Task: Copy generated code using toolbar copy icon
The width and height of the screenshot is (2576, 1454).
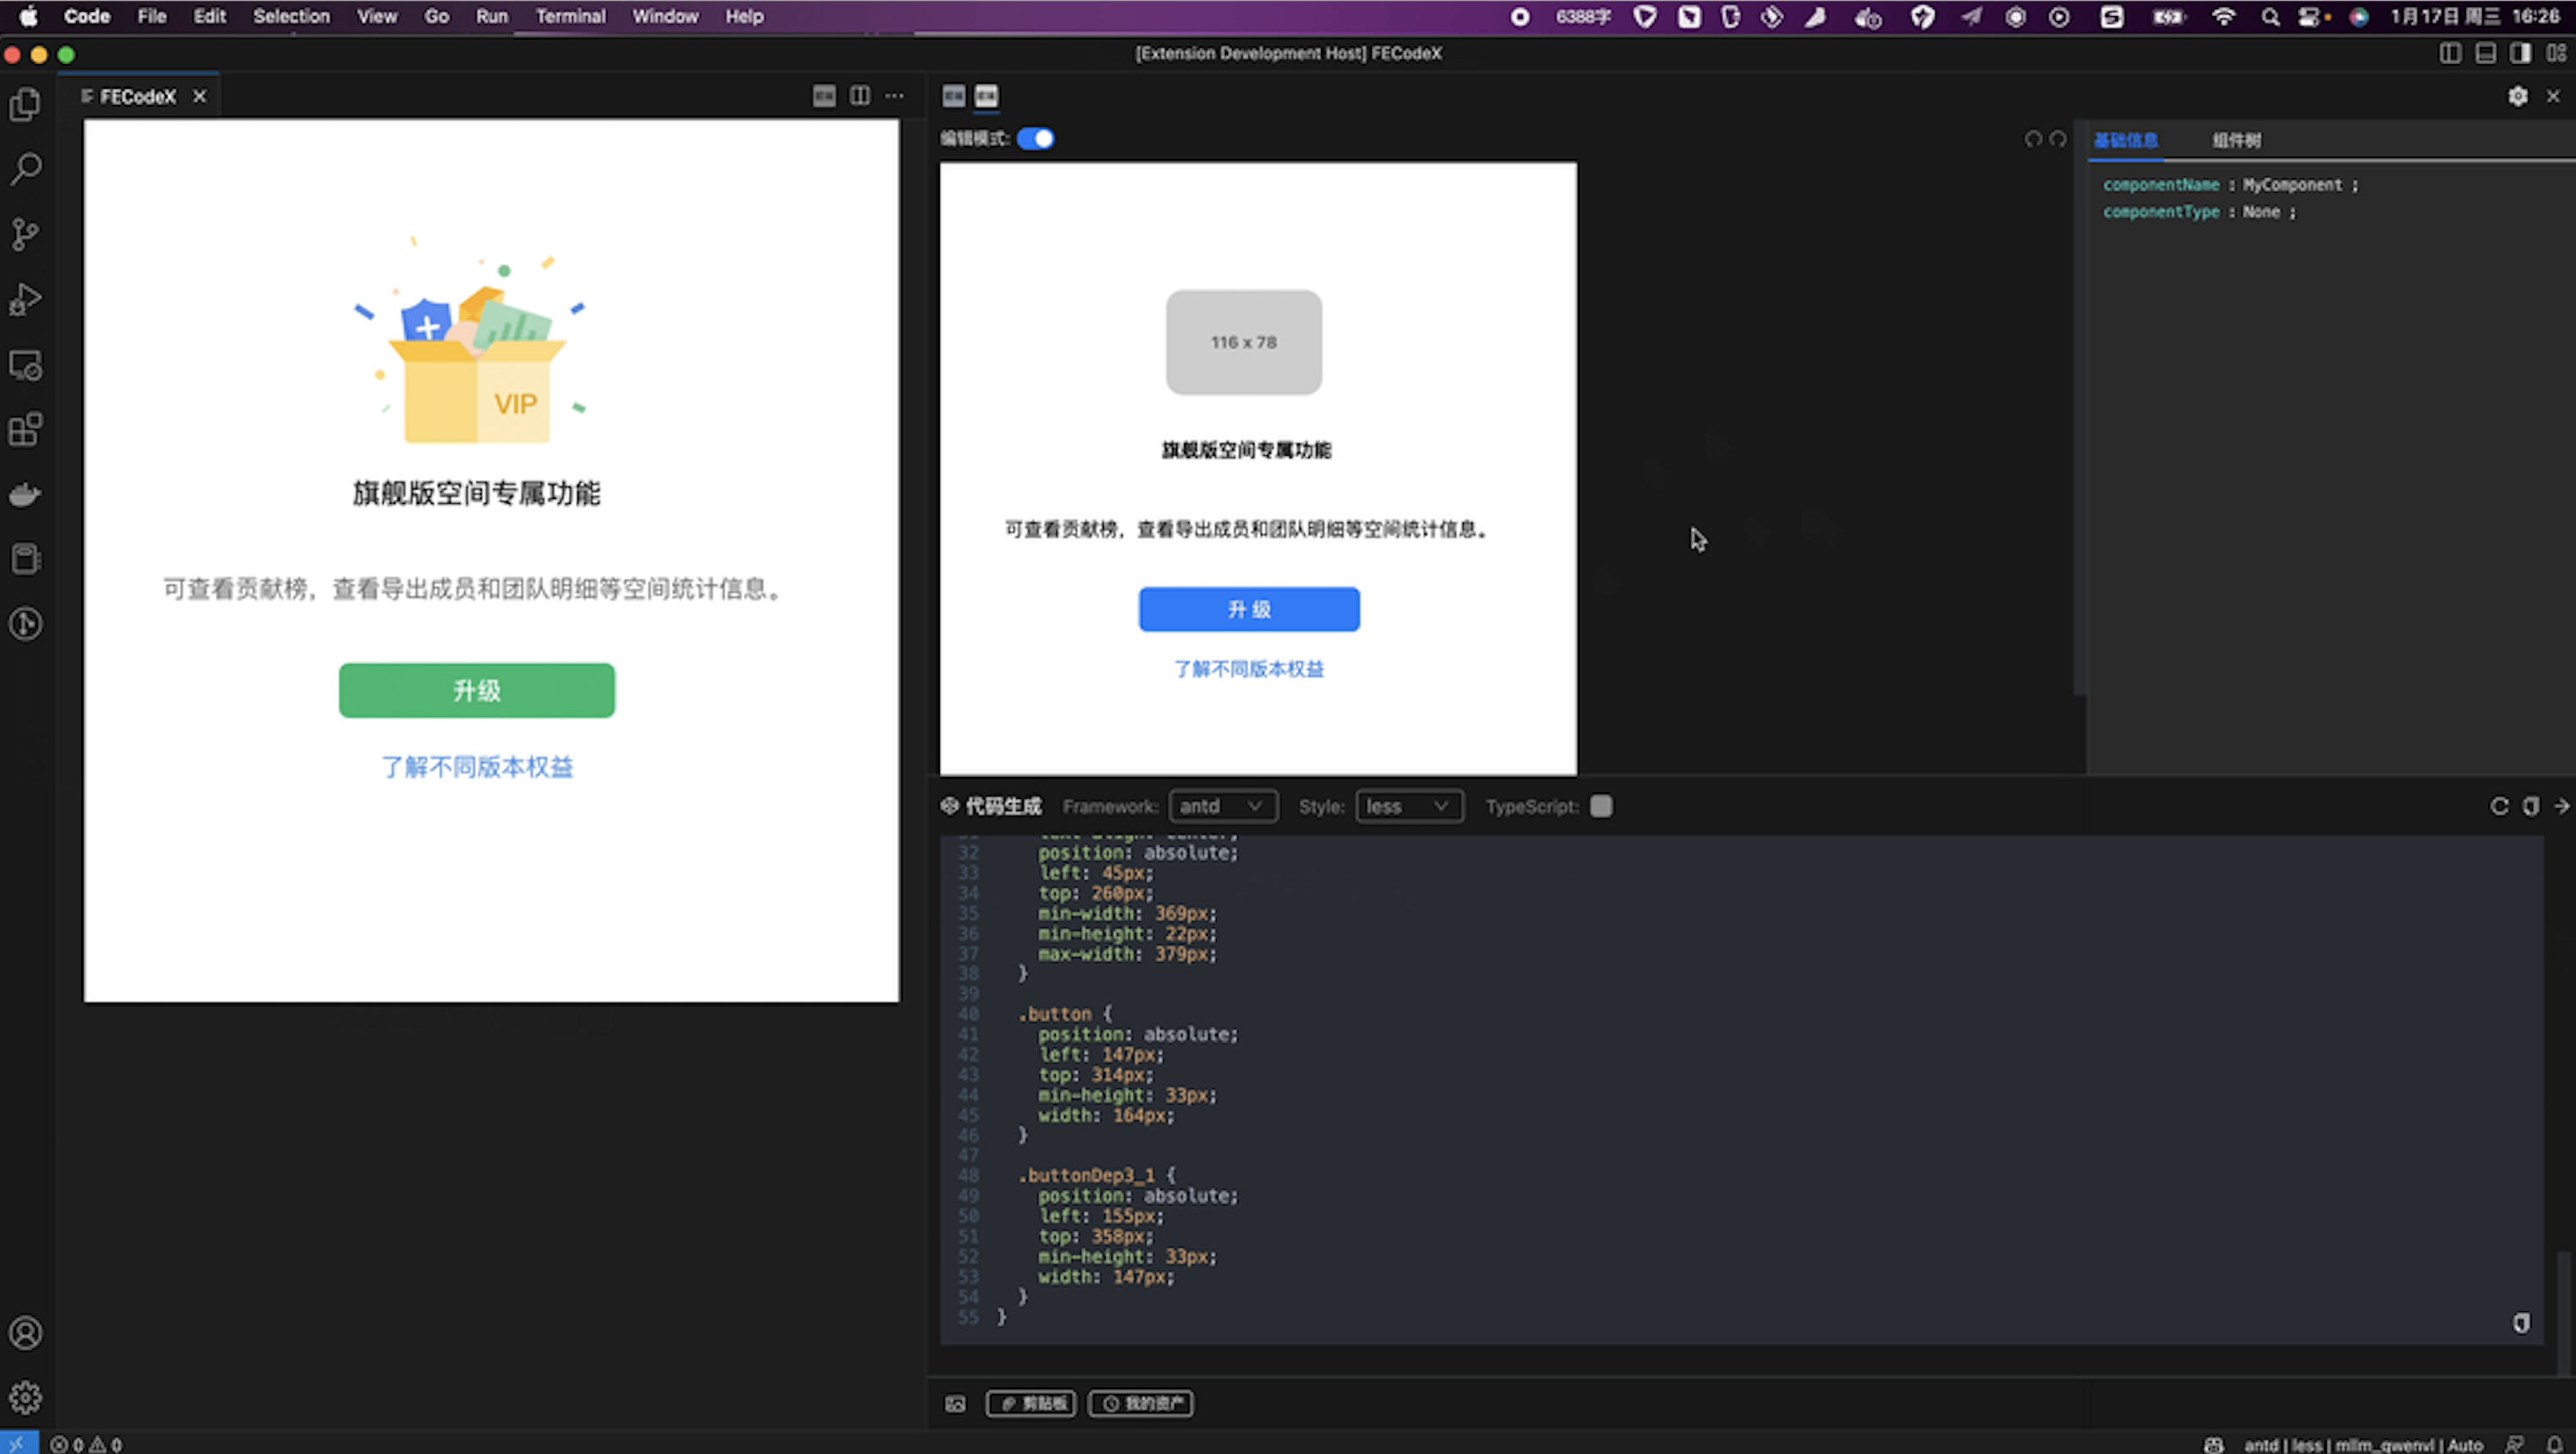Action: pos(2530,806)
